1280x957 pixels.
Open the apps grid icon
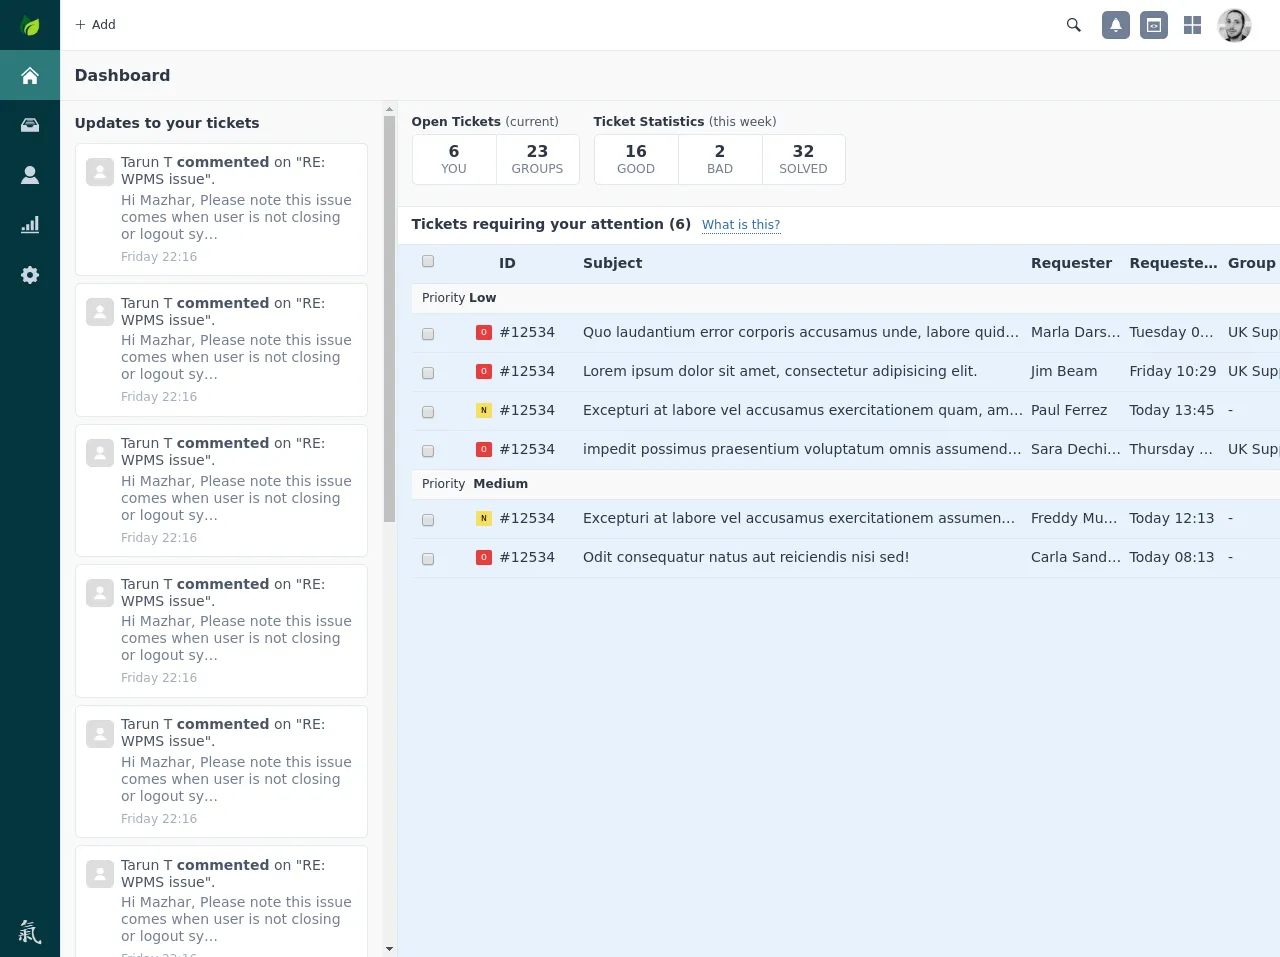pos(1192,25)
